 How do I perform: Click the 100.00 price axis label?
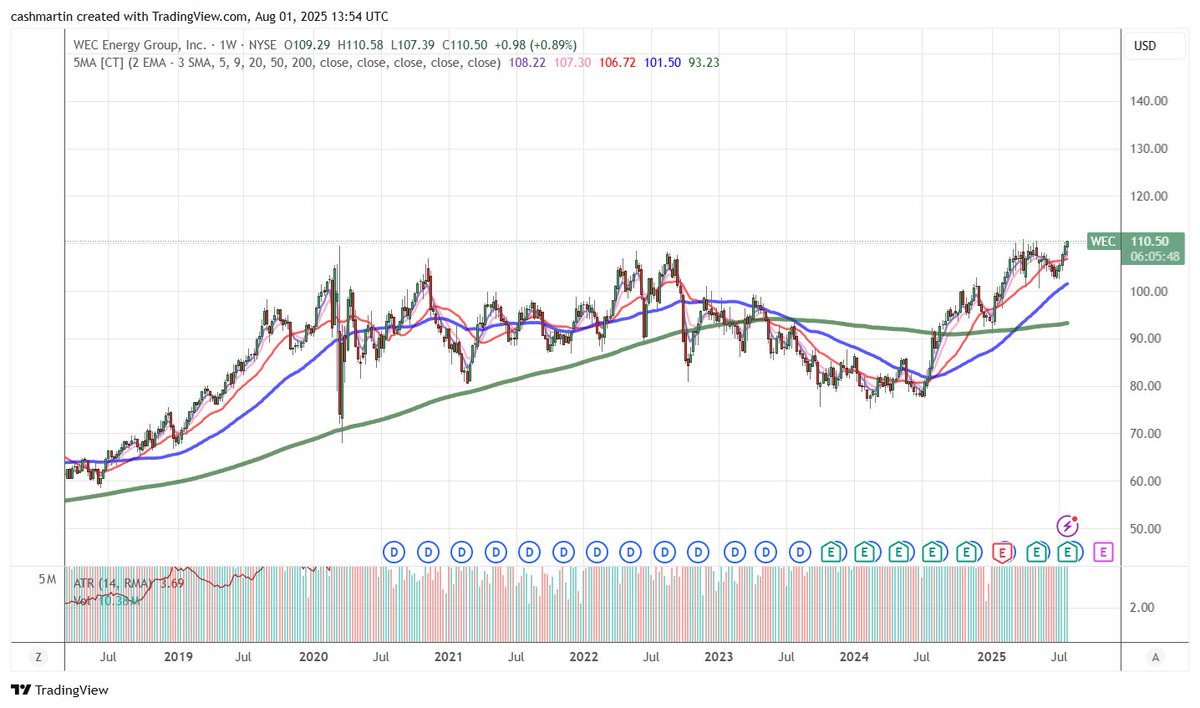(1150, 291)
